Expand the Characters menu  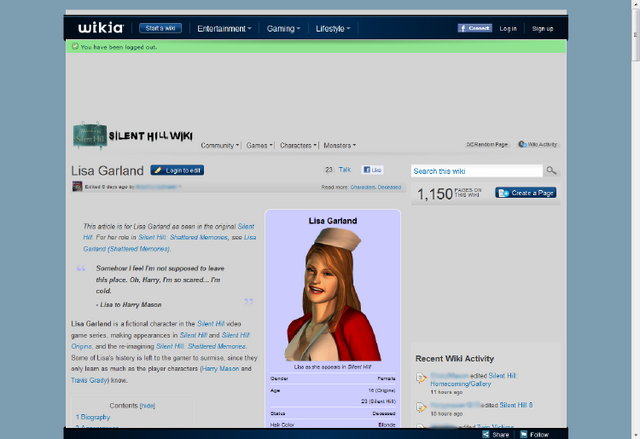pyautogui.click(x=298, y=145)
